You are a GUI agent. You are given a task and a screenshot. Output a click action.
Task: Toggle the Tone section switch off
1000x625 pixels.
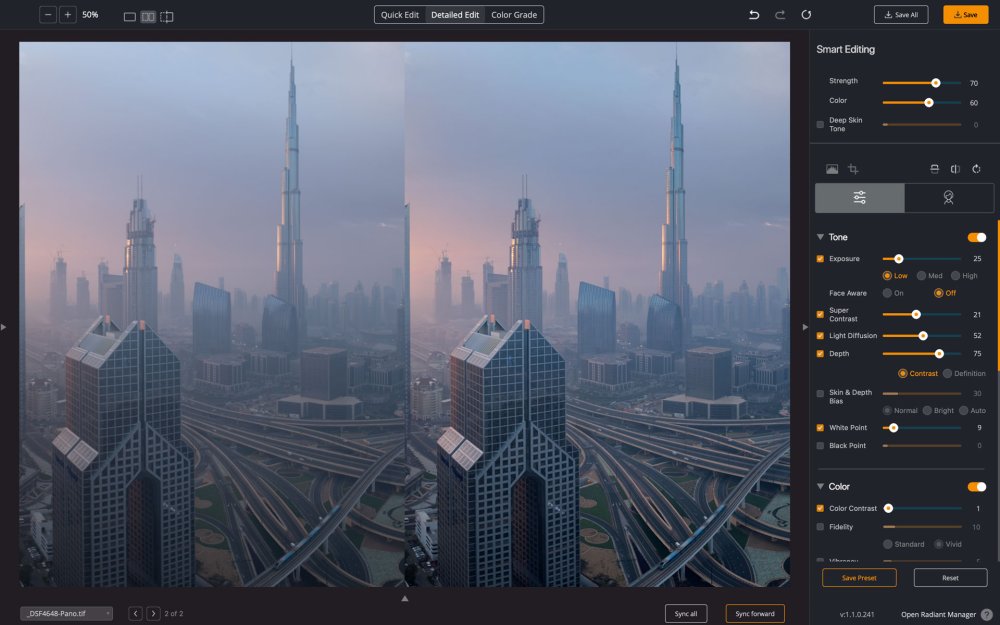pos(976,237)
